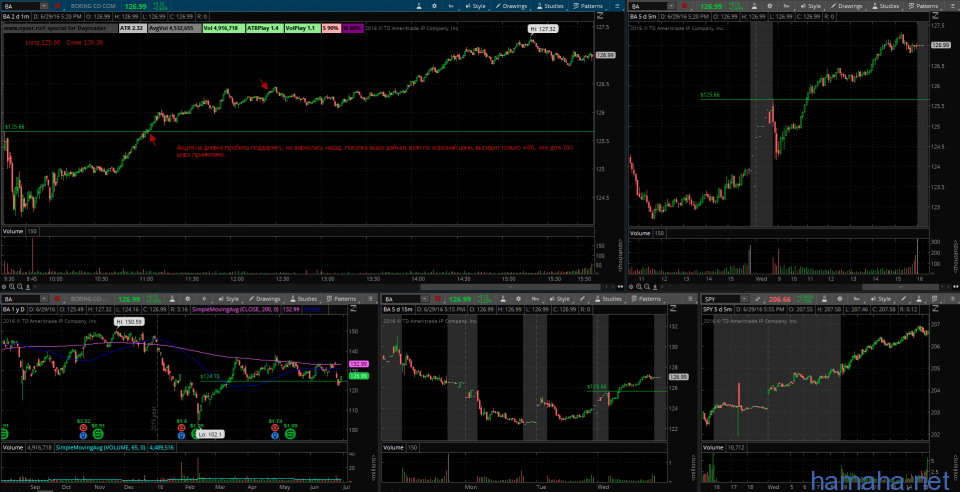Open gear settings in bottom-middle 15m chart

coord(519,299)
